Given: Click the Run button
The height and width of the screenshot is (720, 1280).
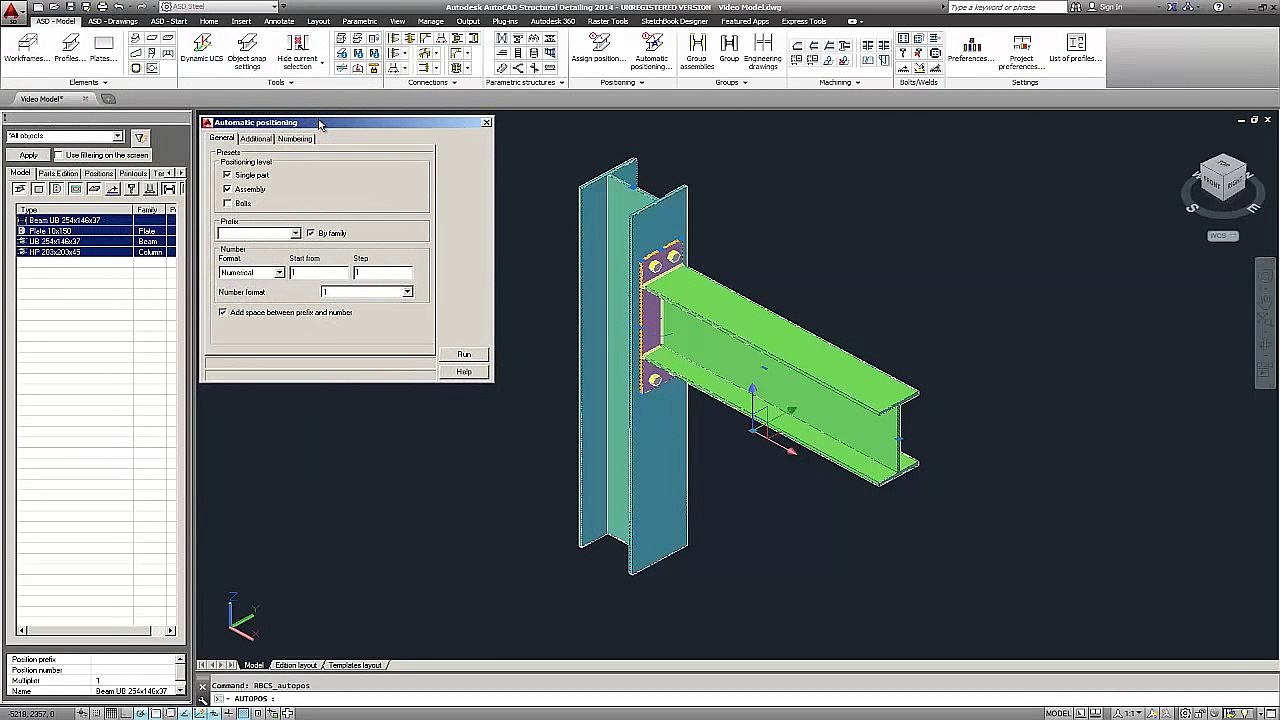Looking at the screenshot, I should coord(464,354).
